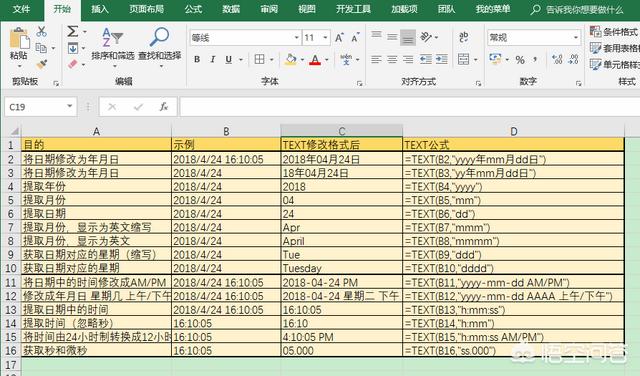Toggle Italic formatting
Viewport: 640px width, 376px height.
213,60
